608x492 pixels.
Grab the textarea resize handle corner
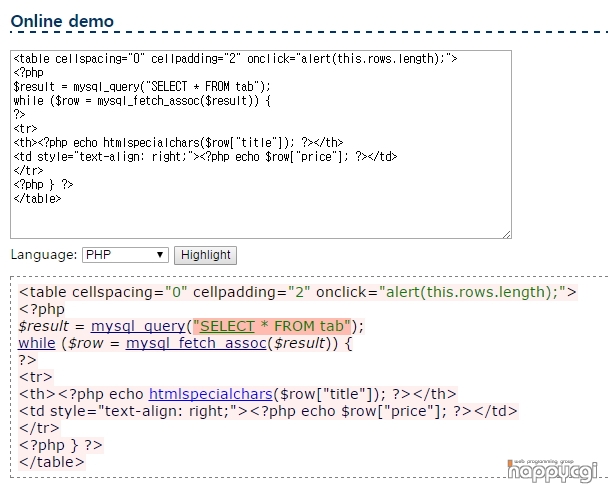pos(506,234)
